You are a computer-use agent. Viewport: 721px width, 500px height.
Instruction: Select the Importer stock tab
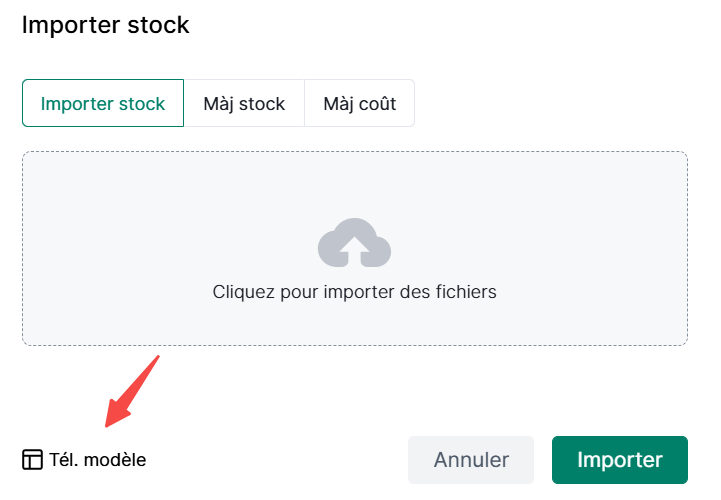click(x=103, y=104)
